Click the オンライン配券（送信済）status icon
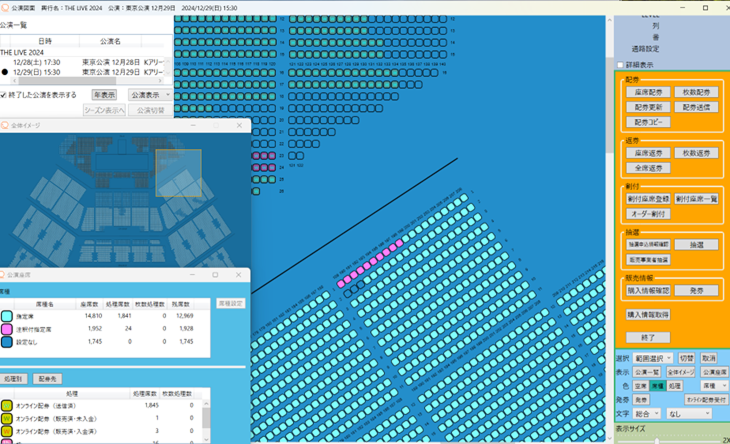 pyautogui.click(x=7, y=405)
